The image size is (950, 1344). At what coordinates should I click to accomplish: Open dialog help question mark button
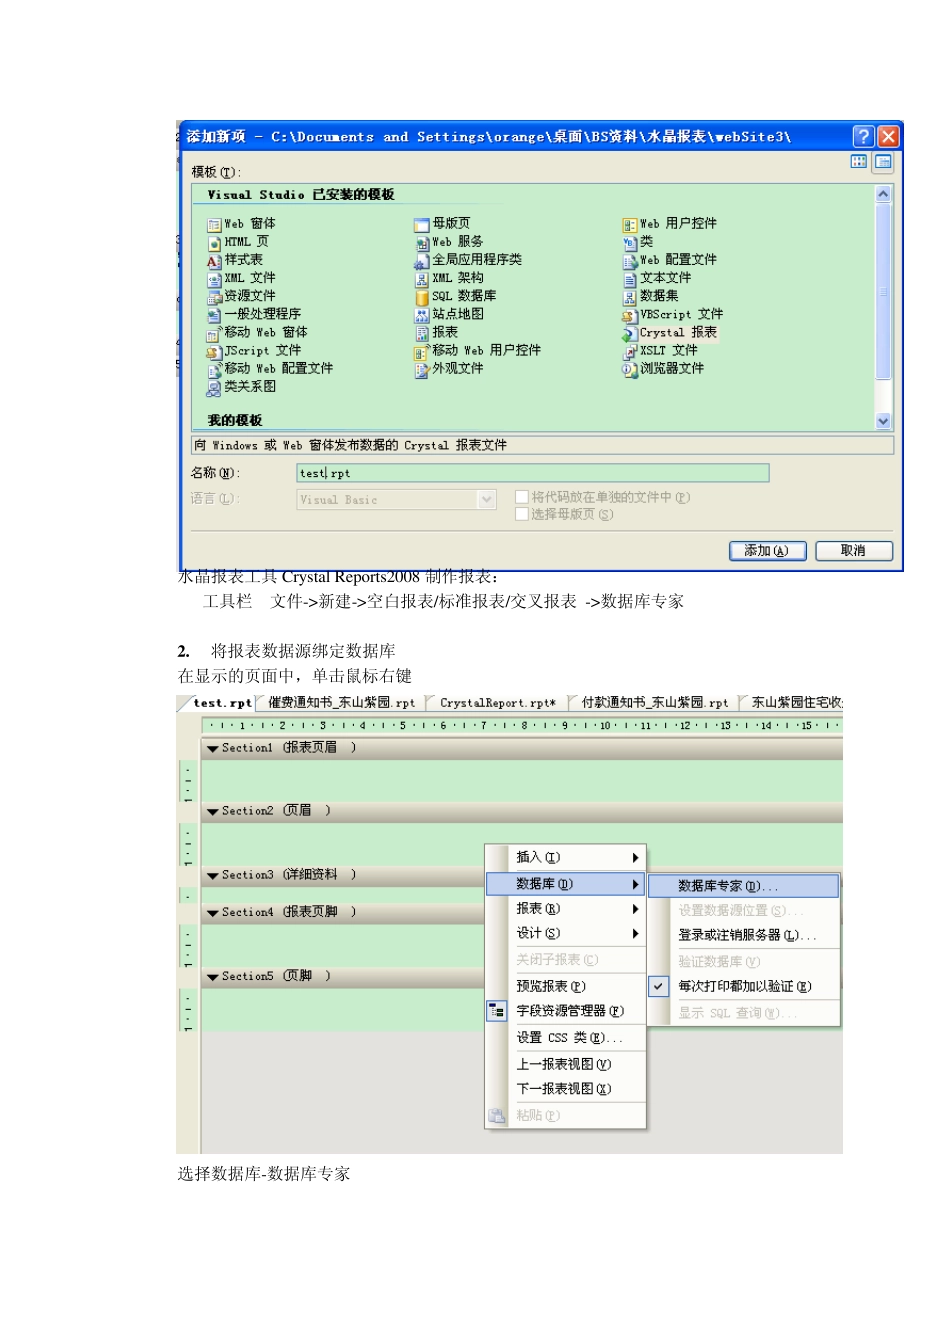[864, 136]
